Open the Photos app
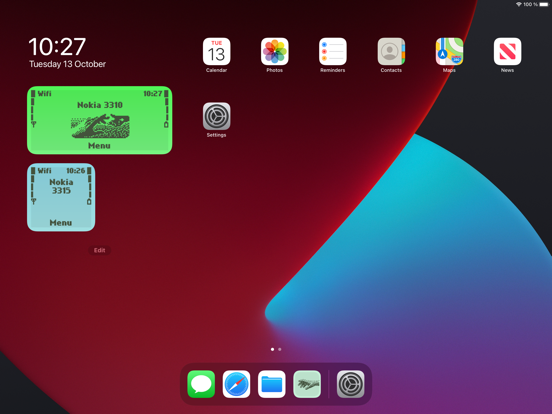Viewport: 552px width, 414px height. (275, 51)
